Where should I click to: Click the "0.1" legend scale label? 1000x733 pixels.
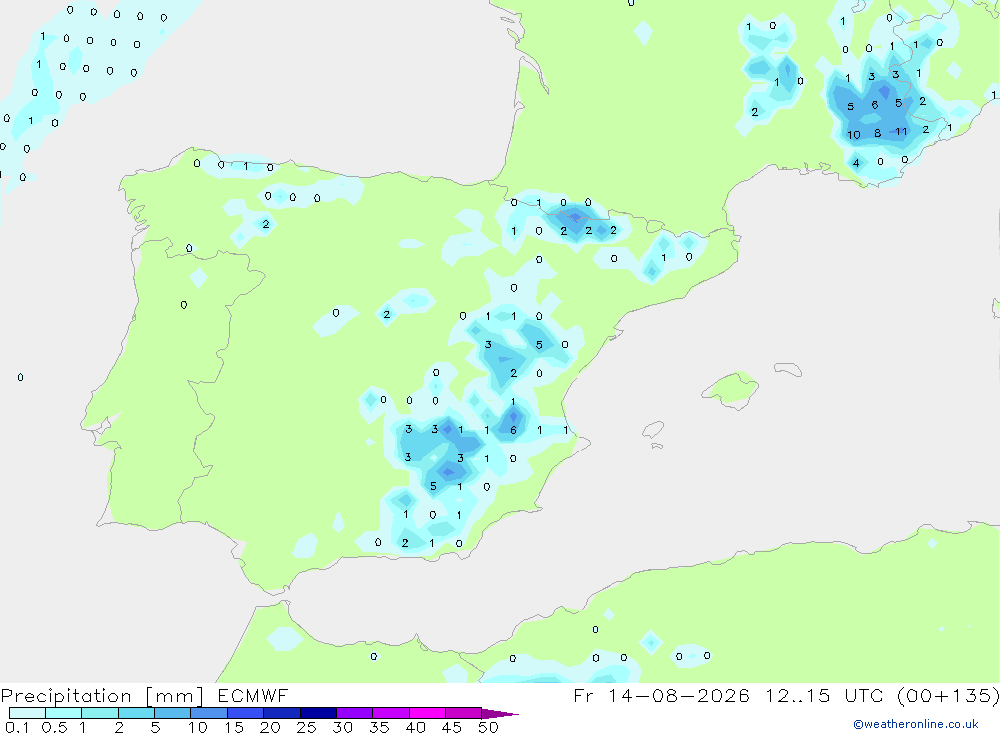pos(17,727)
